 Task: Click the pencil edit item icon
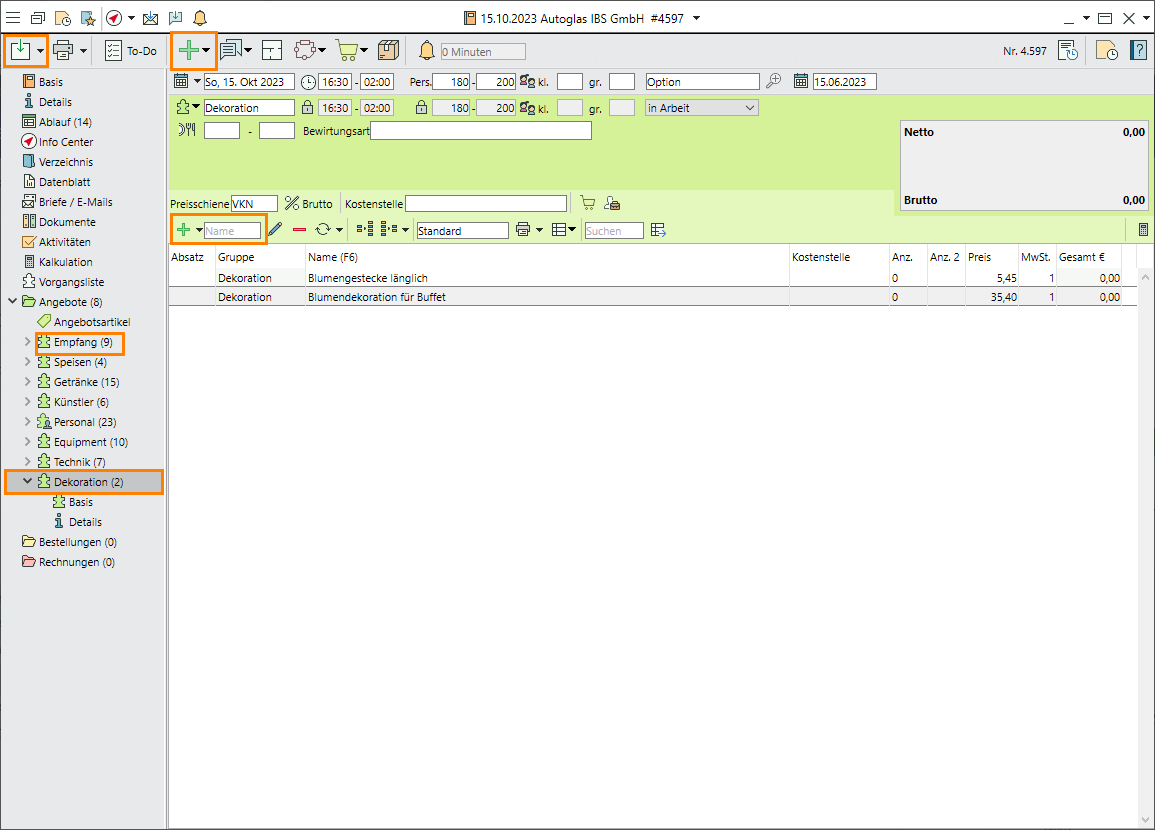tap(276, 230)
